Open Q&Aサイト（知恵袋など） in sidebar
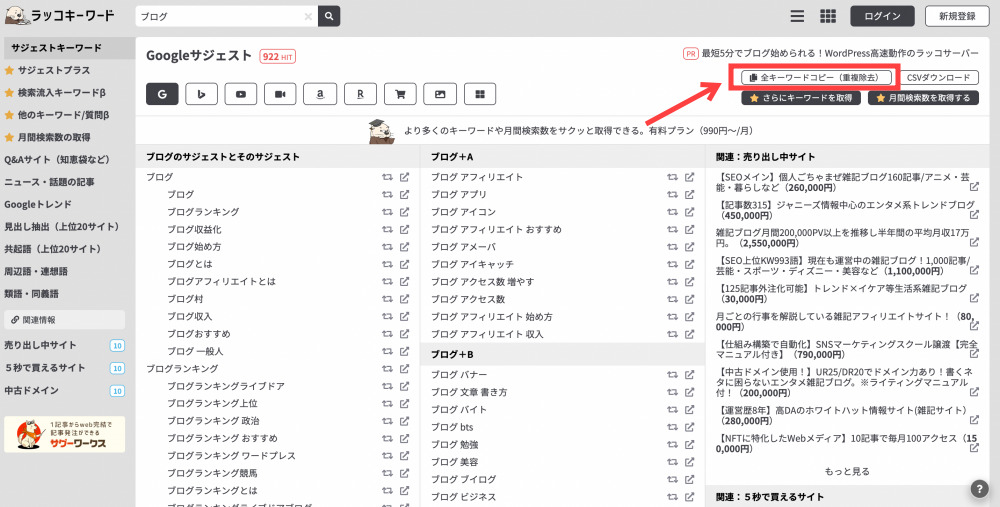The width and height of the screenshot is (1000, 507). tap(57, 159)
